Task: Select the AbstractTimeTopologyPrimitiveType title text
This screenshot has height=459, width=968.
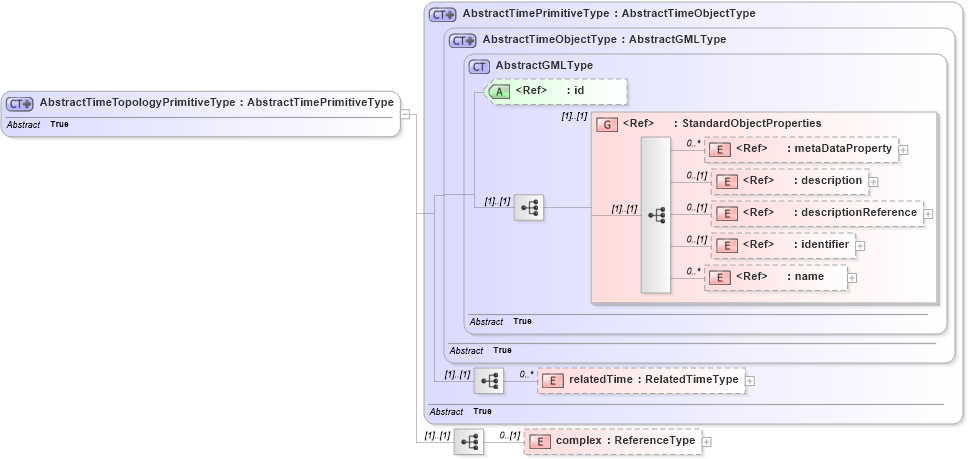Action: coord(217,102)
